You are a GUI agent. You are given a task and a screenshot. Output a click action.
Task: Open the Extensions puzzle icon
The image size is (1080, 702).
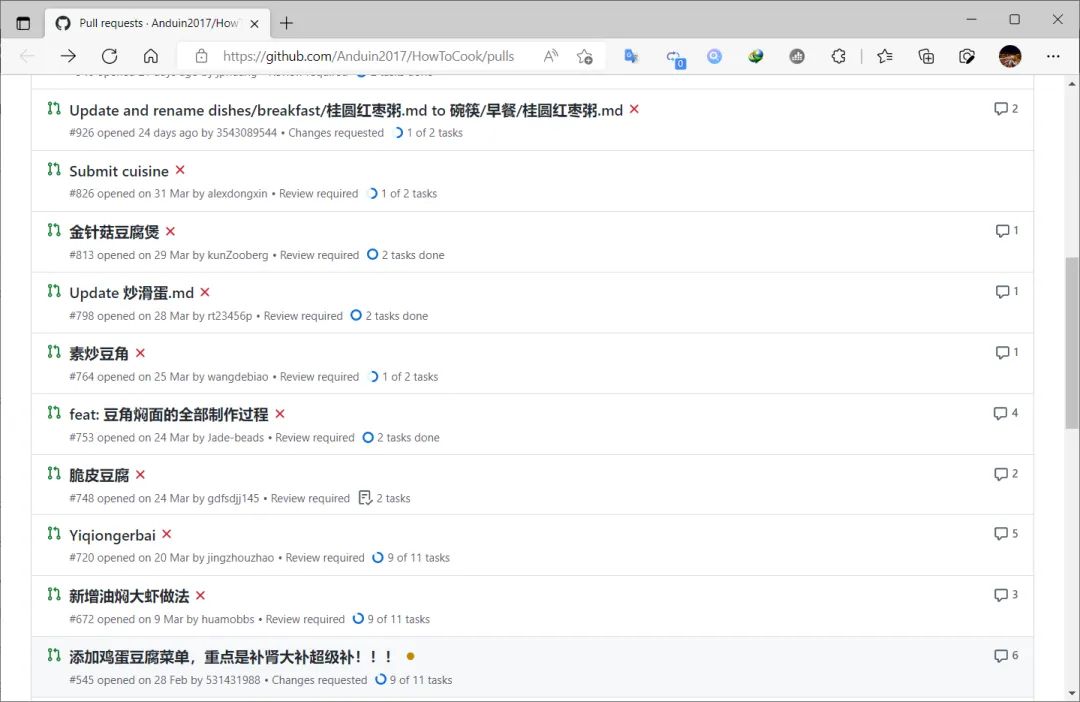[x=838, y=56]
